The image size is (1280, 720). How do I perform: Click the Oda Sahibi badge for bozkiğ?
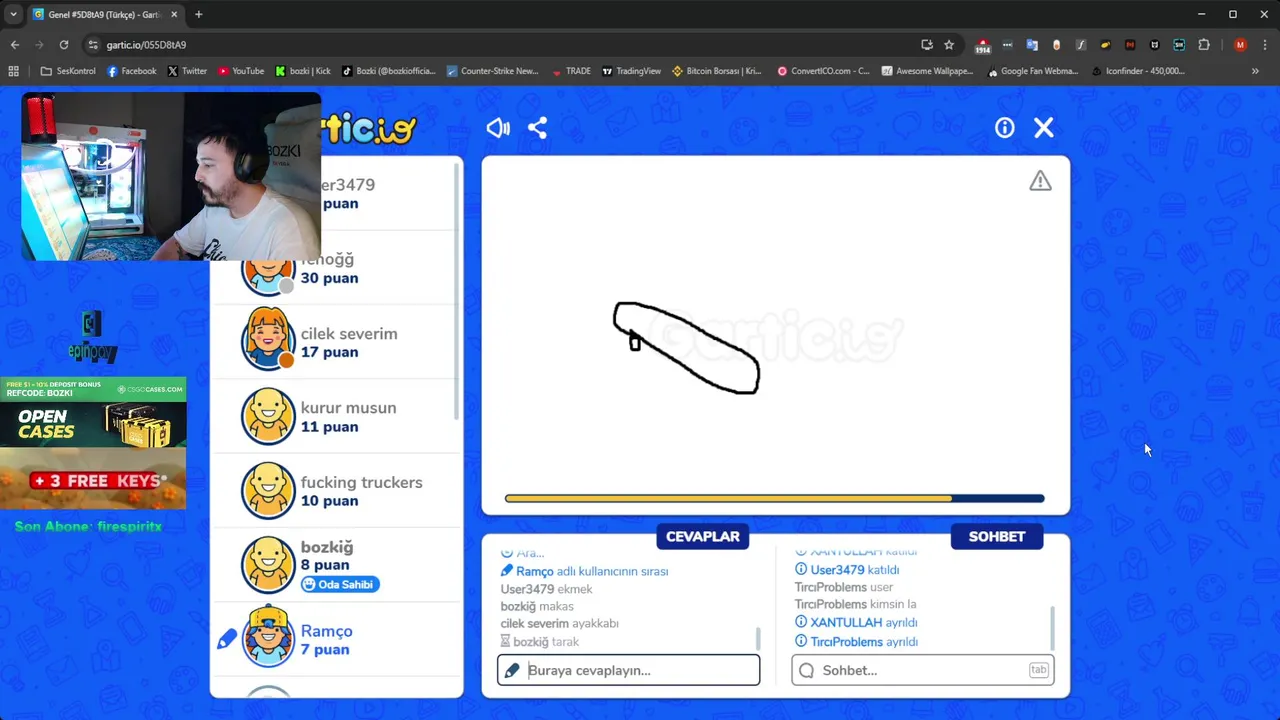[x=340, y=584]
